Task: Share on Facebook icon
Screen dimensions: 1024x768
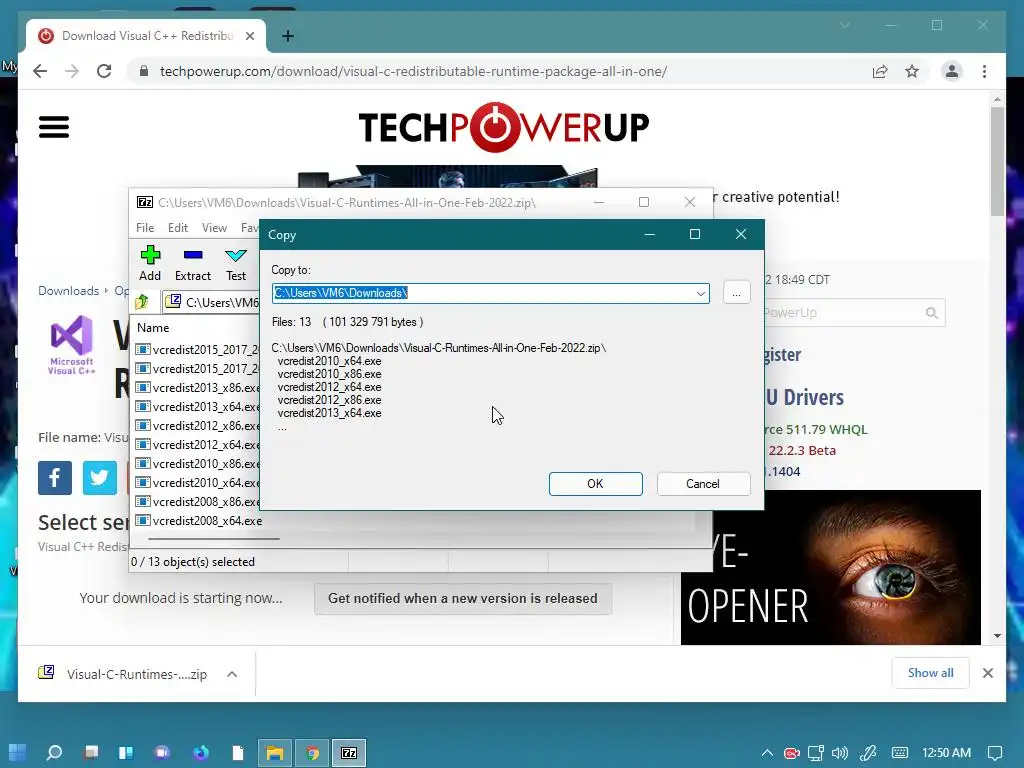Action: pyautogui.click(x=55, y=478)
